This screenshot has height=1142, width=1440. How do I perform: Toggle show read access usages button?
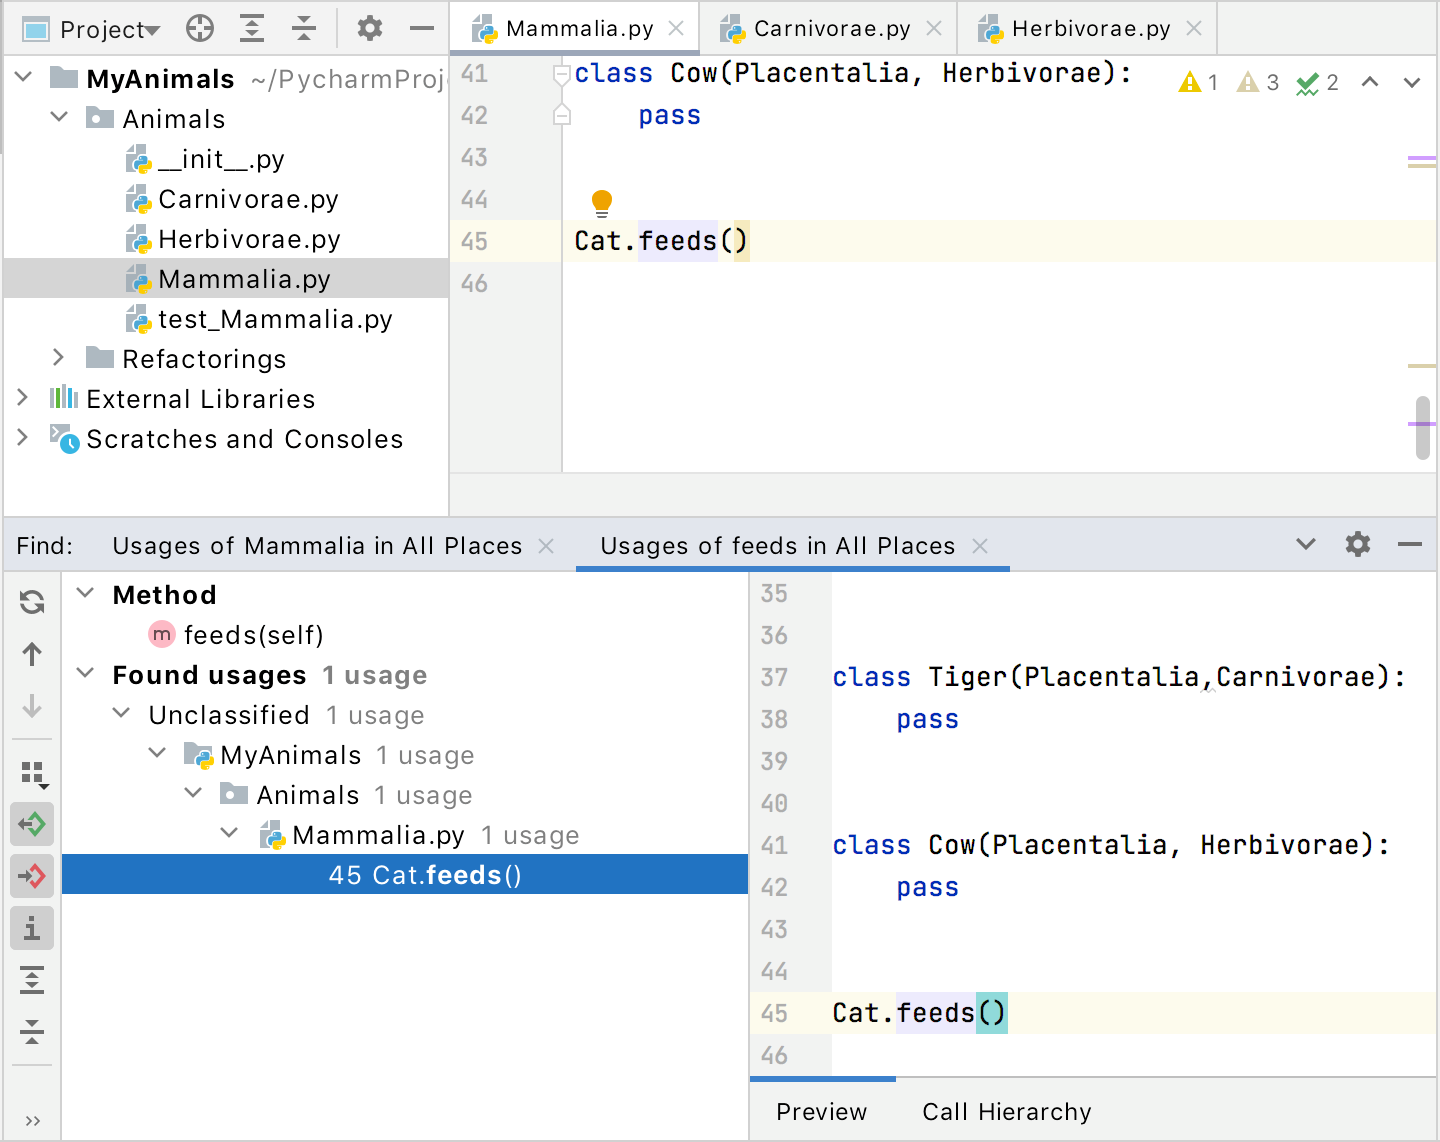pyautogui.click(x=32, y=825)
